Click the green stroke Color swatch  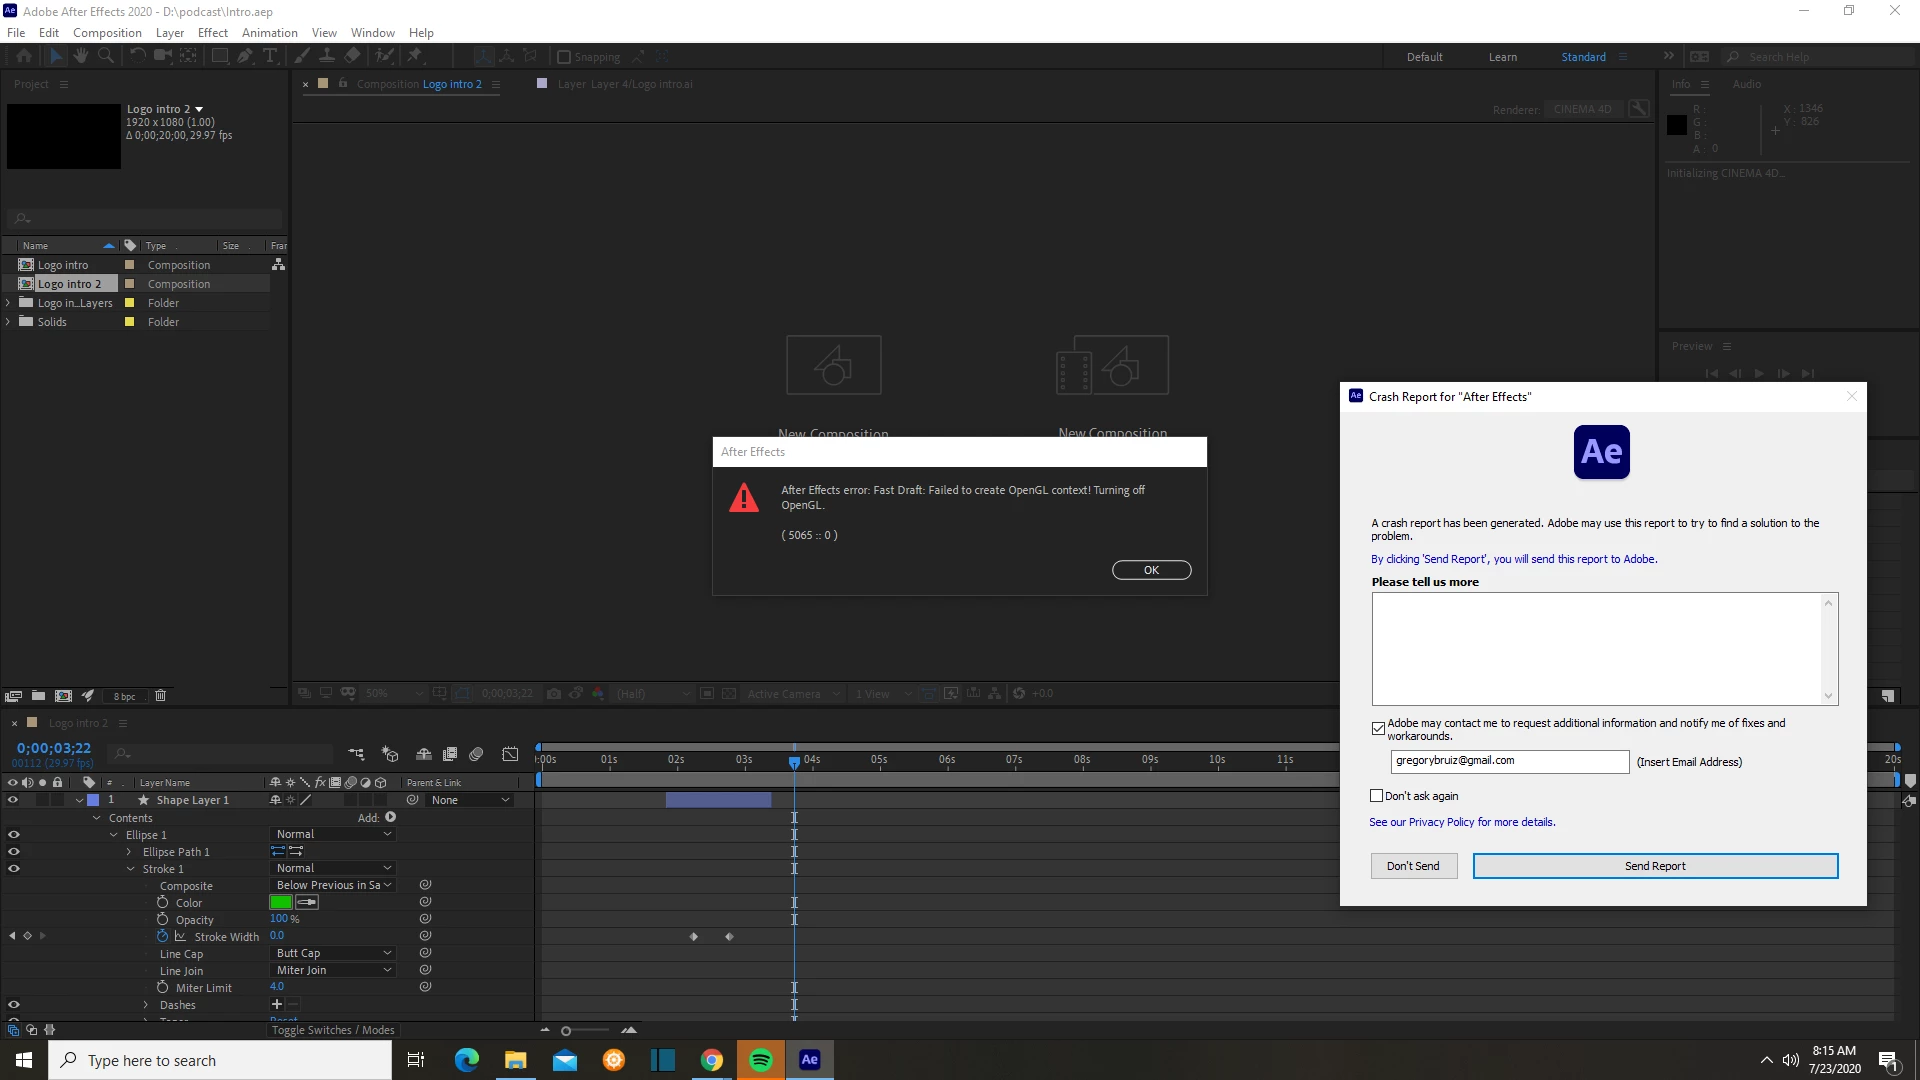pyautogui.click(x=280, y=903)
